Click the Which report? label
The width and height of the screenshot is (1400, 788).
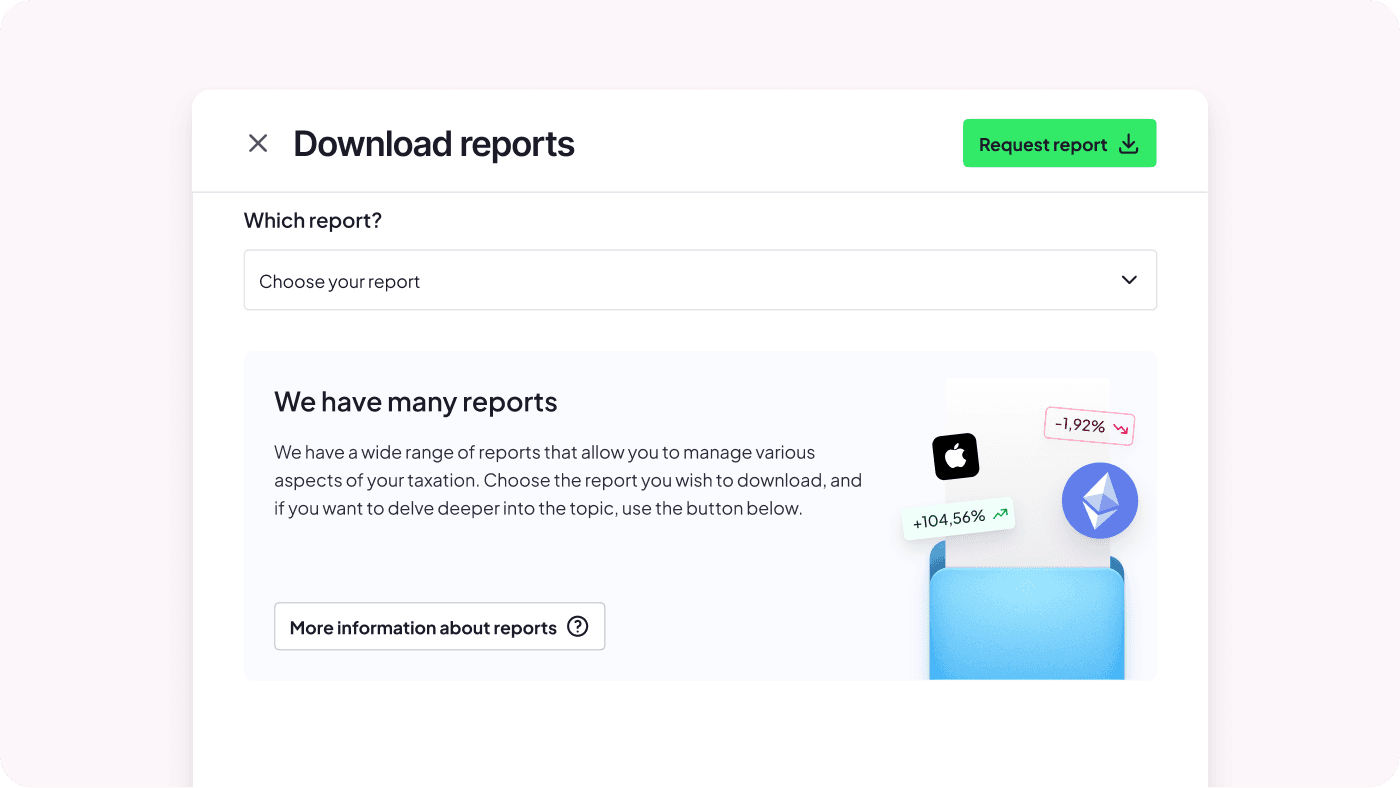pos(312,220)
